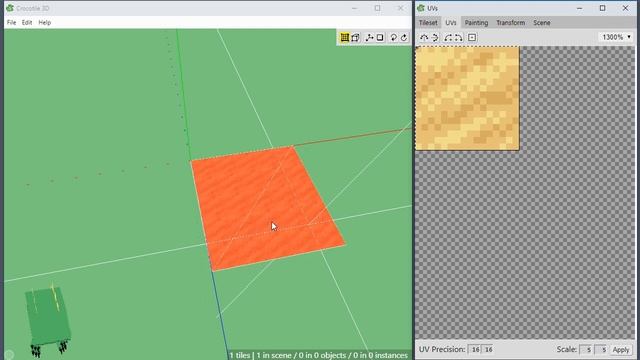Switch to the Tileset tab
Screen dimensions: 640x360
click(x=428, y=23)
